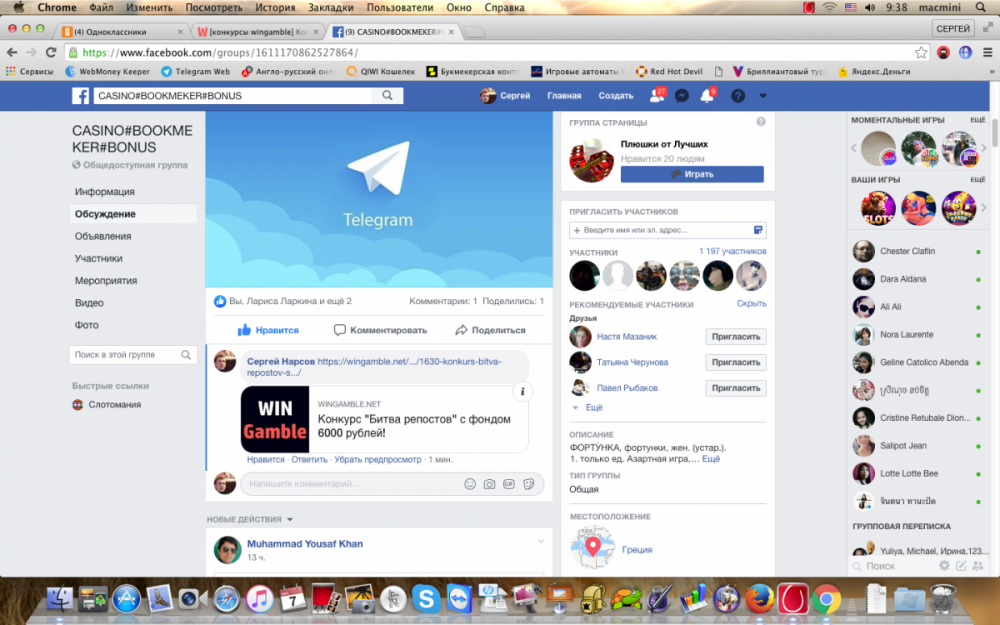1000x625 pixels.
Task: Click the chat settings gear icon
Action: coord(944,566)
